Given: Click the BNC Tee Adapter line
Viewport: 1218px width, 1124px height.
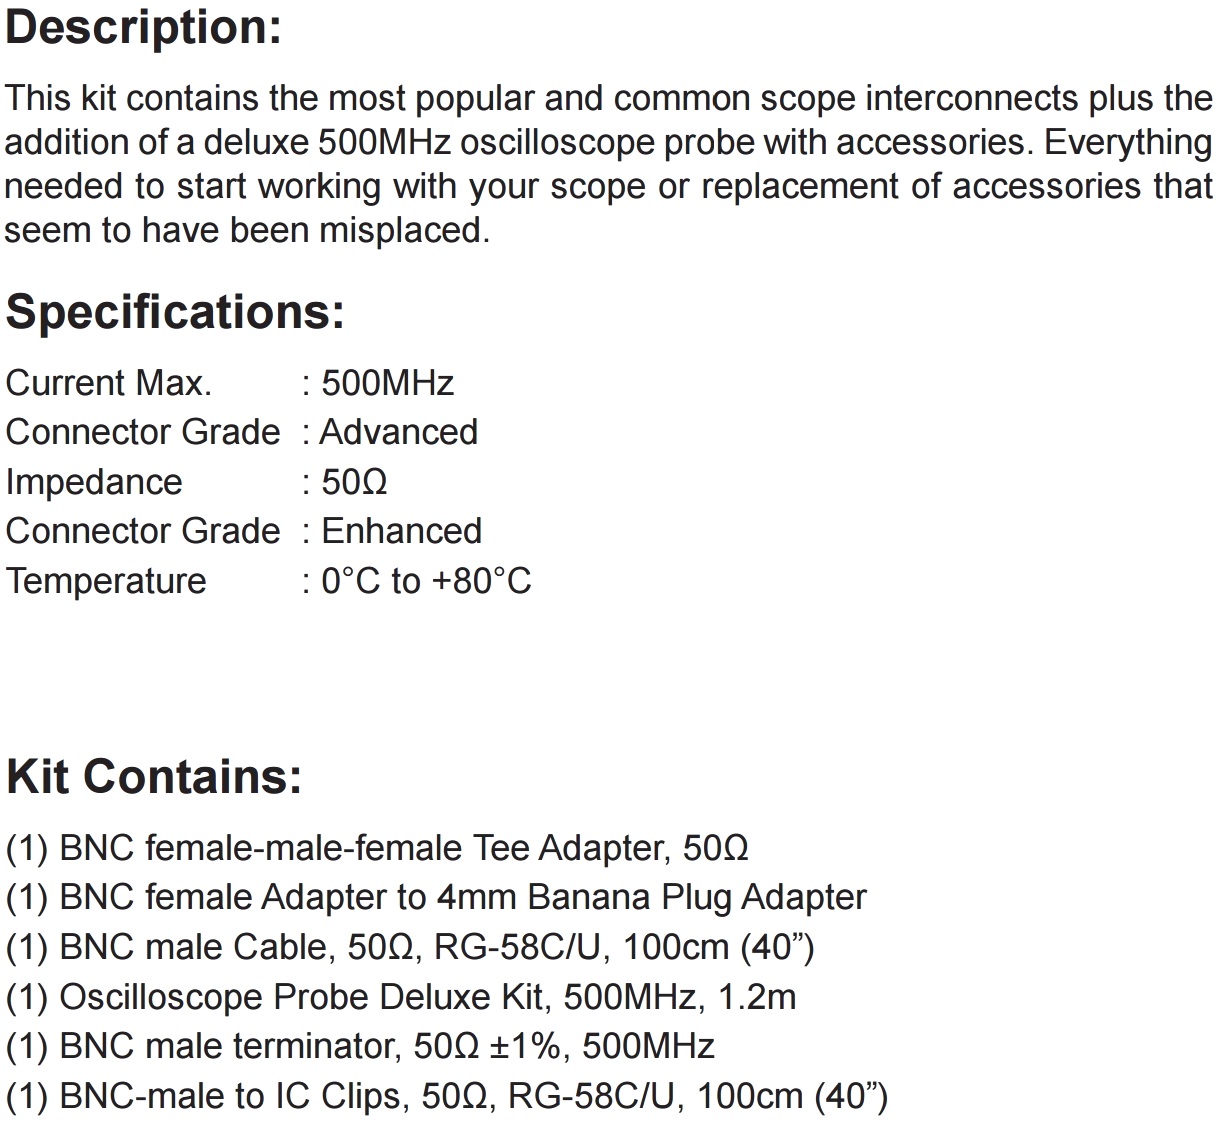Looking at the screenshot, I should (x=377, y=848).
